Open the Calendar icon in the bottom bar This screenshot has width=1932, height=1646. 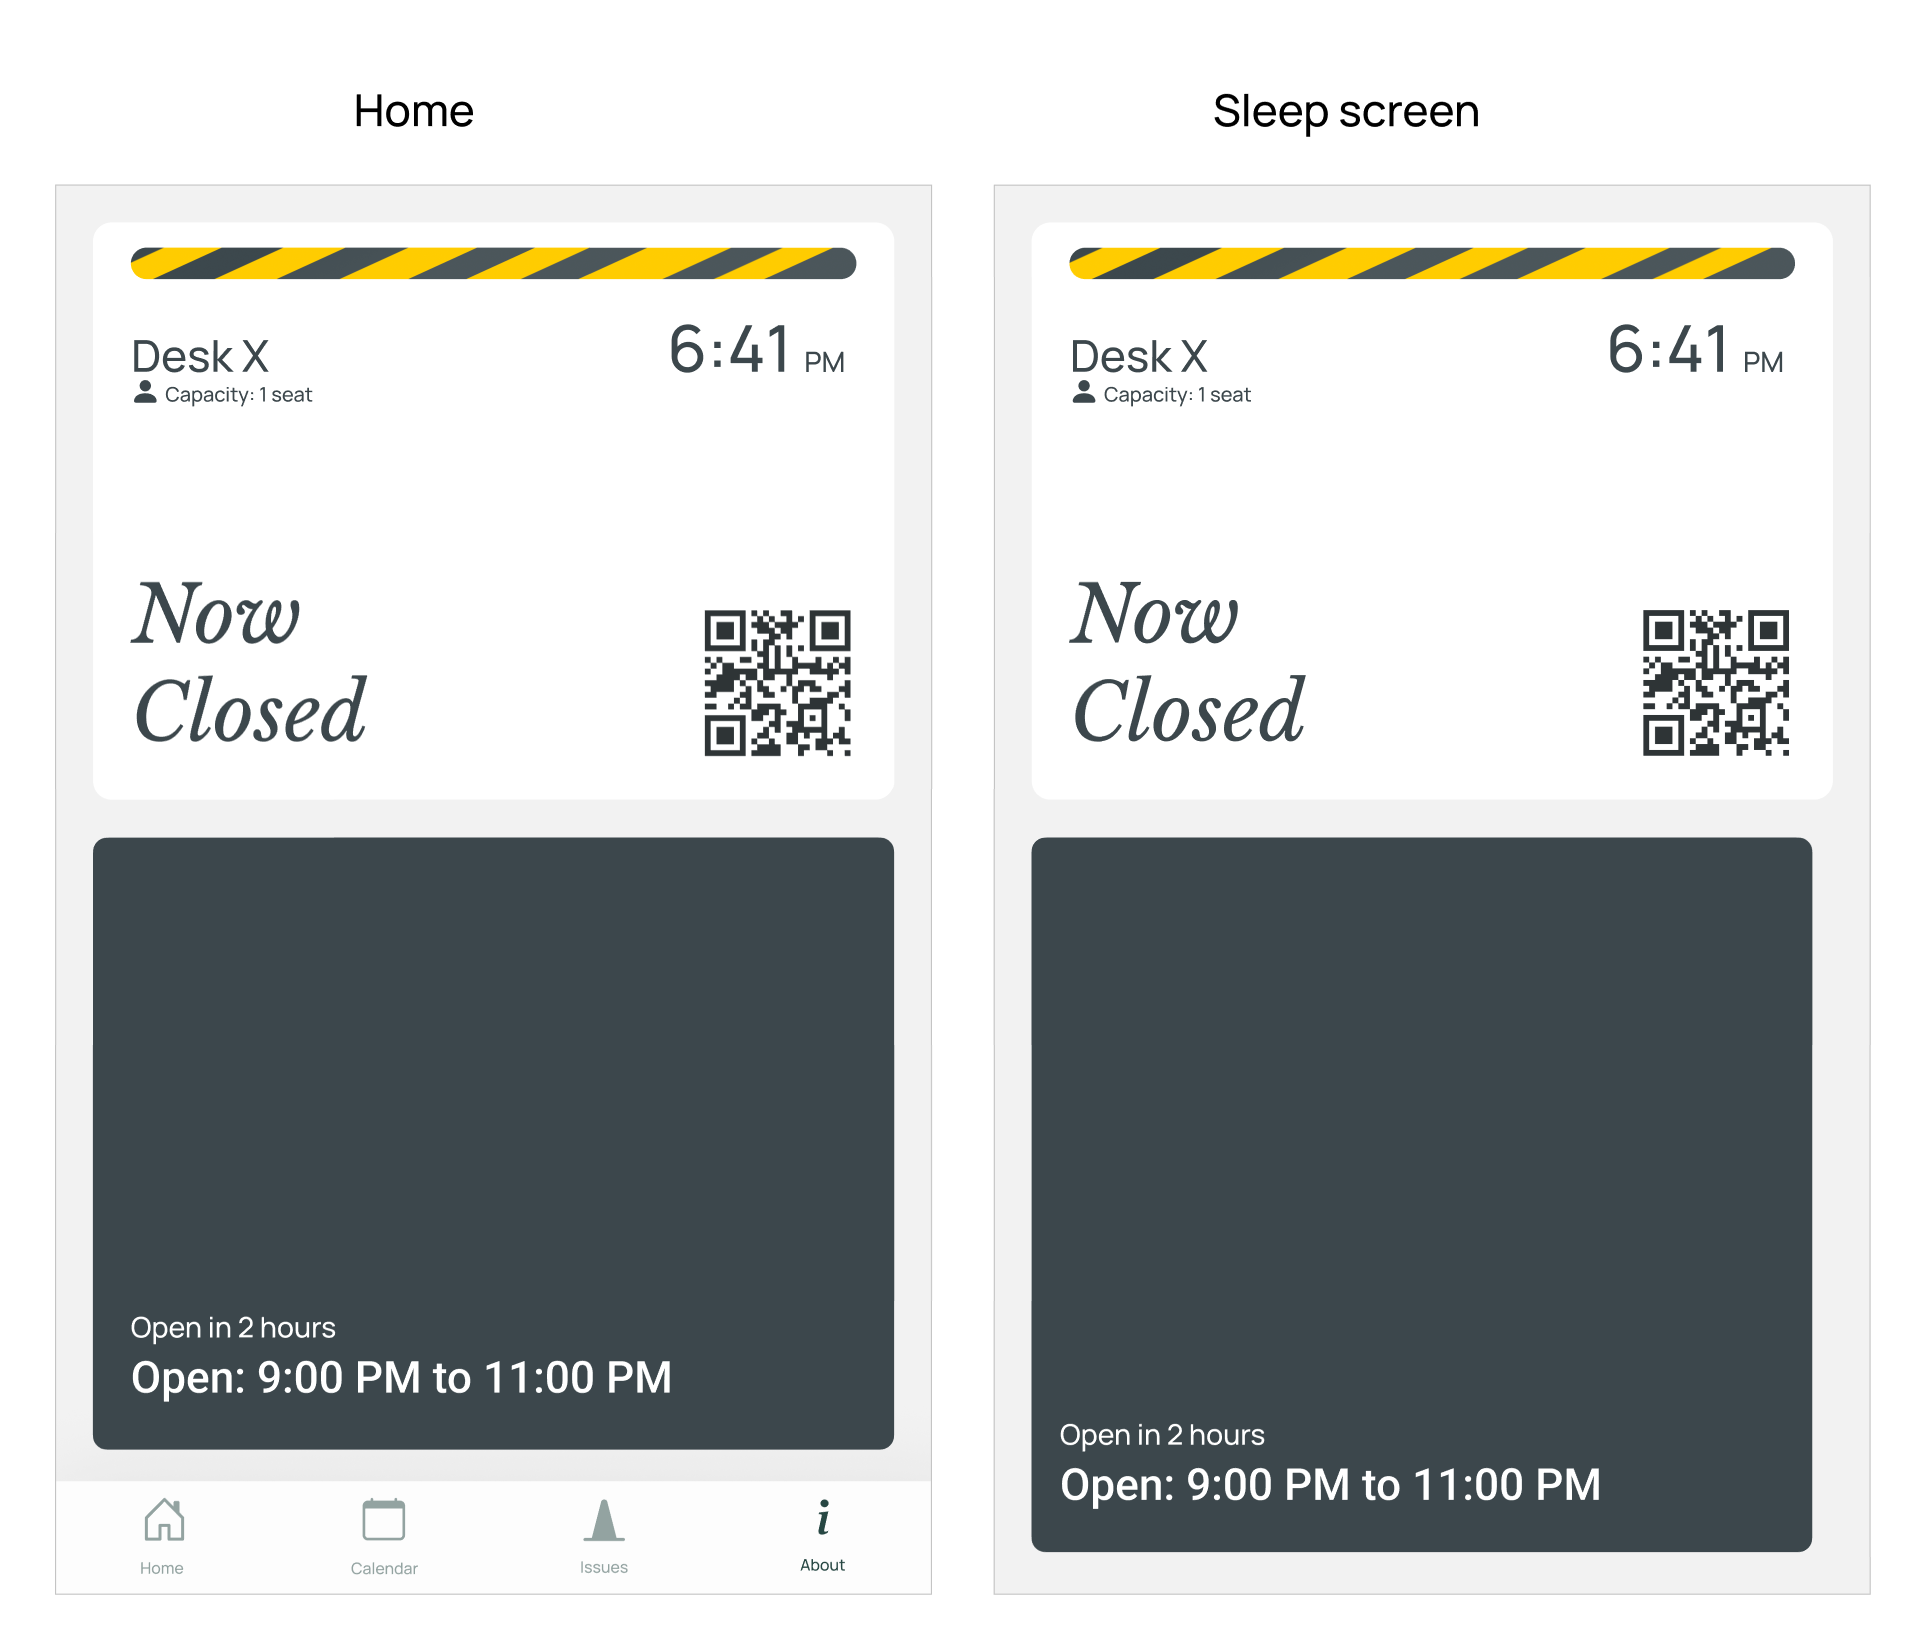click(383, 1520)
